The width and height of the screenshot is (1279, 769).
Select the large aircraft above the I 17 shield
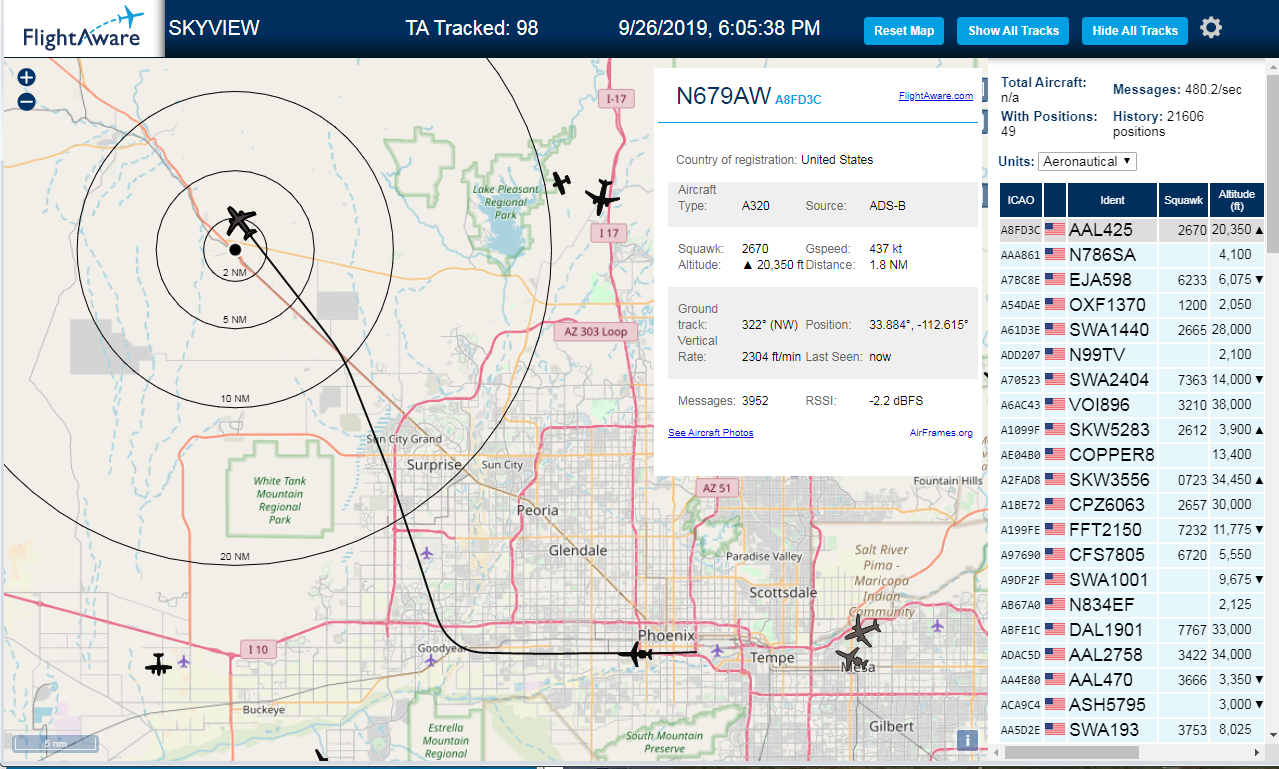click(x=602, y=197)
